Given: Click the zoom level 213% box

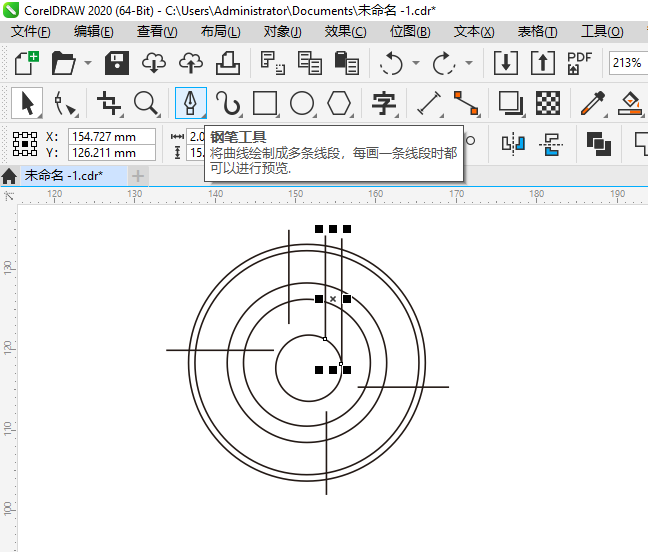Looking at the screenshot, I should [x=627, y=63].
